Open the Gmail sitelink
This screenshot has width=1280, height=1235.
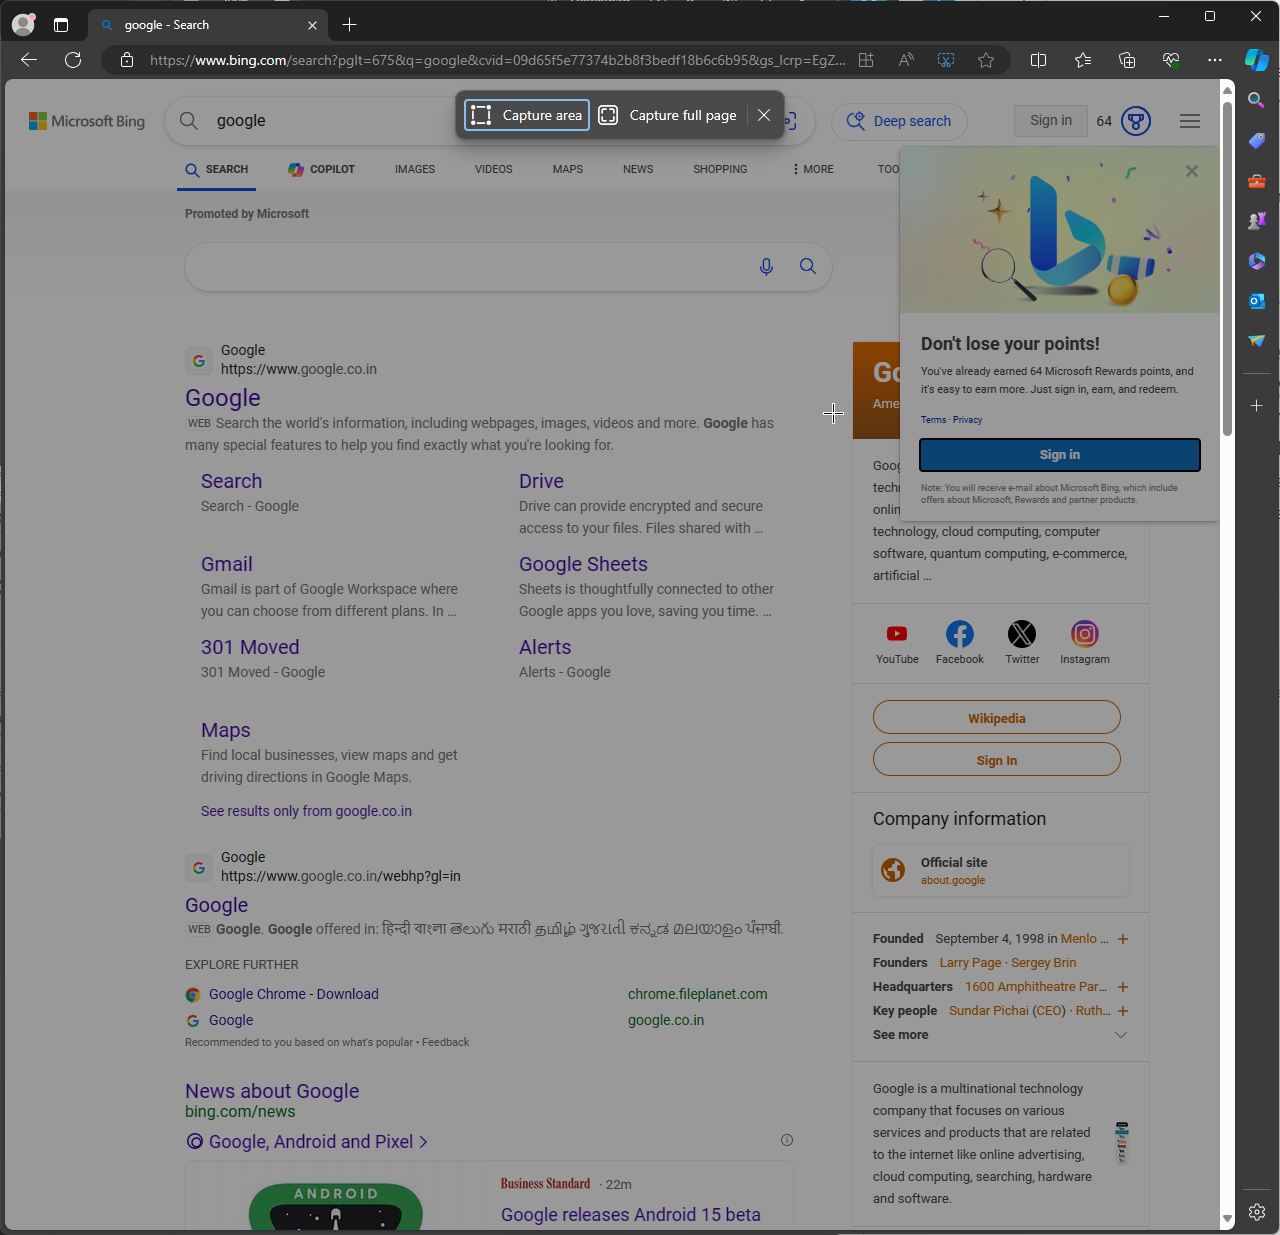click(227, 564)
